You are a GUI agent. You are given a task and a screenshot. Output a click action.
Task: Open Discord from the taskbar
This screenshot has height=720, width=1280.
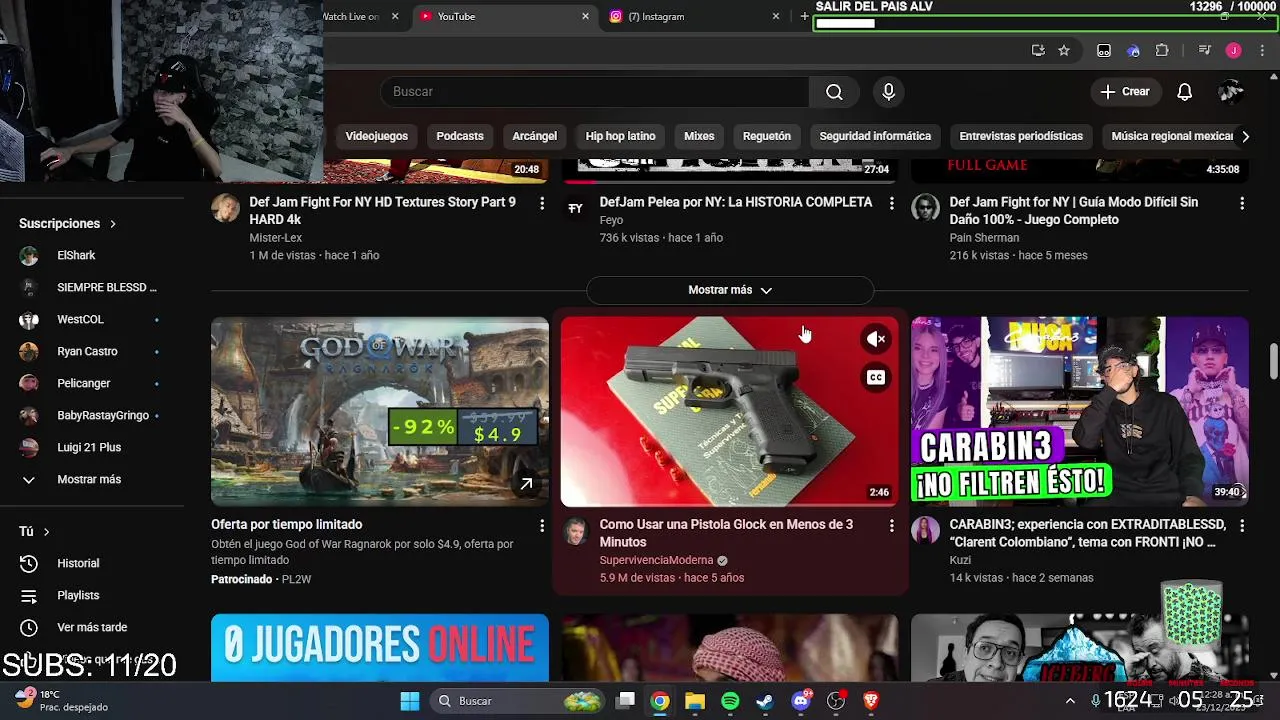coord(801,701)
